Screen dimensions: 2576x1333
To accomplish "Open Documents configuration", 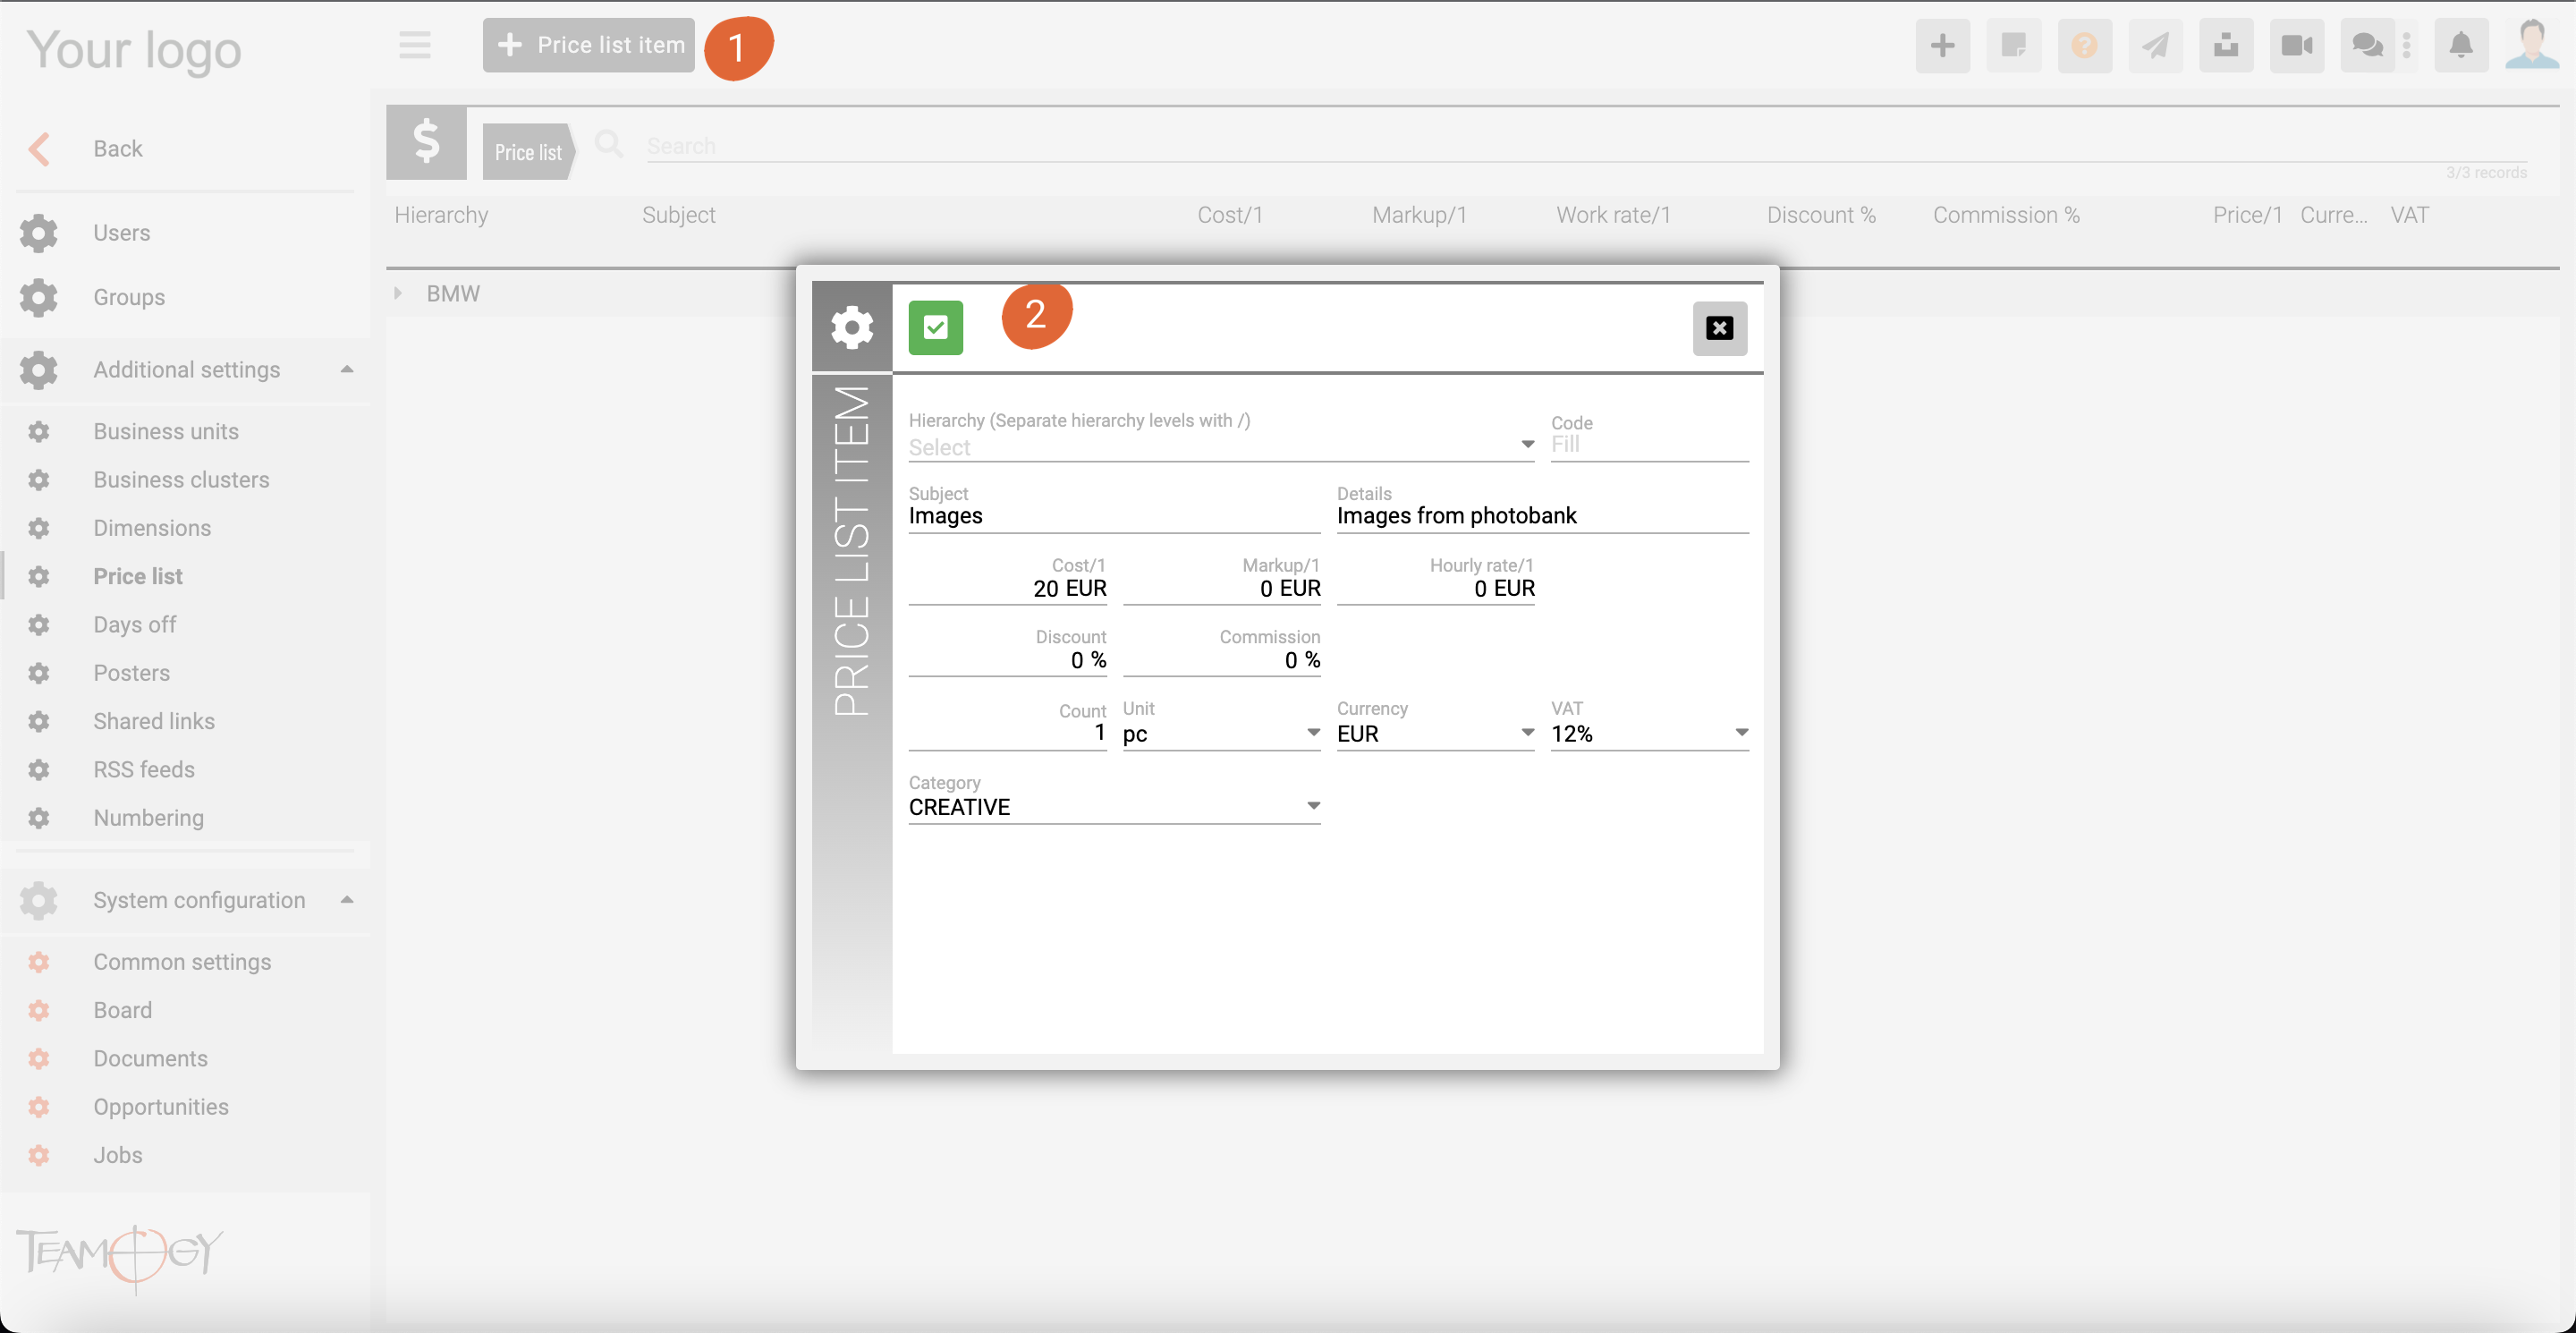I will 150,1058.
